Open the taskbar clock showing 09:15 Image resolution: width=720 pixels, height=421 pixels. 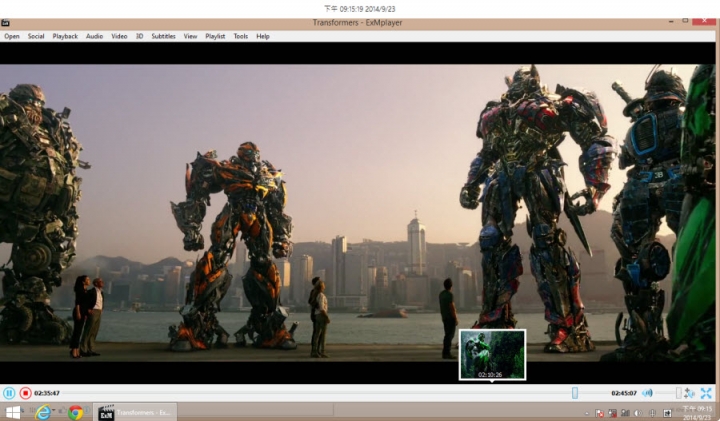[697, 413]
